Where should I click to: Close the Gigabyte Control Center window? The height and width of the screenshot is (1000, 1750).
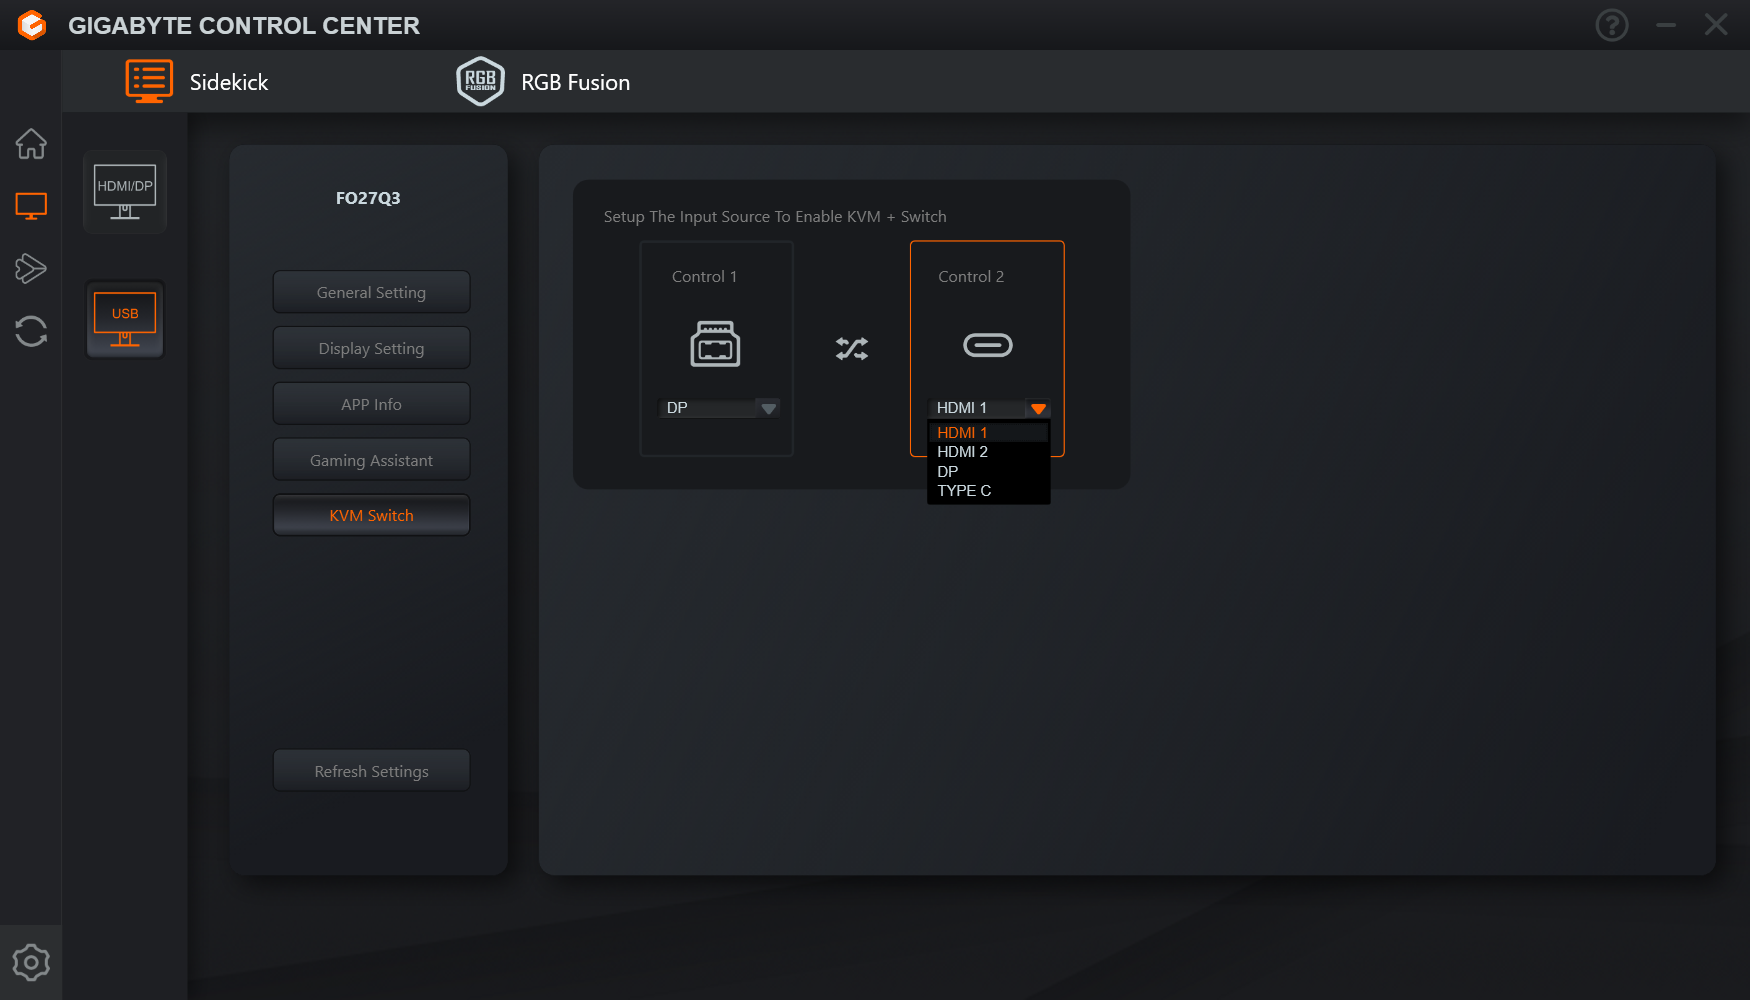(1716, 25)
